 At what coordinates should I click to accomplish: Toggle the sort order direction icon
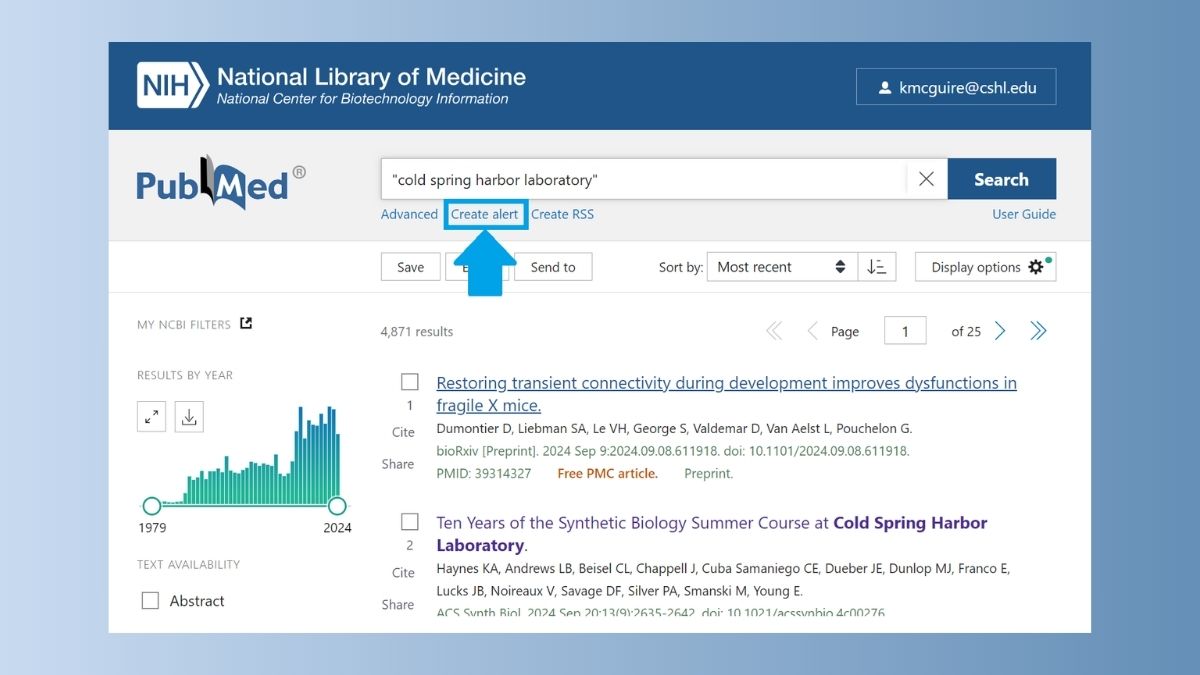pos(877,267)
